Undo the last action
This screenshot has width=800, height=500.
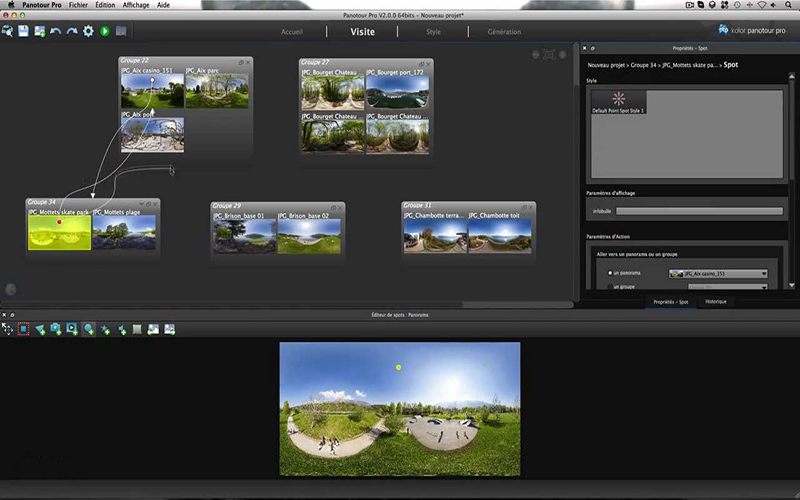click(x=56, y=31)
